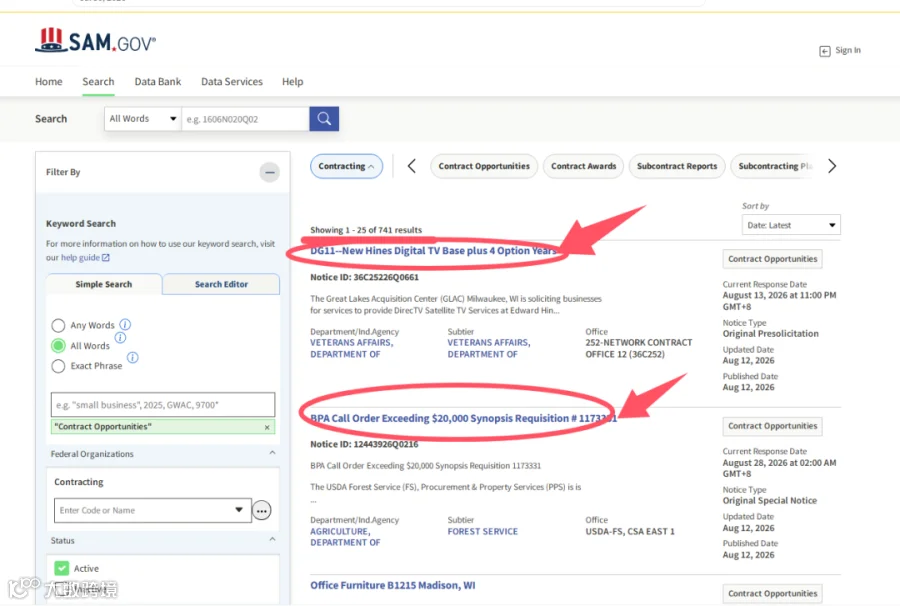The width and height of the screenshot is (900, 606).
Task: Click the Showing 1 - 25 of 741 results text
Action: pyautogui.click(x=366, y=230)
